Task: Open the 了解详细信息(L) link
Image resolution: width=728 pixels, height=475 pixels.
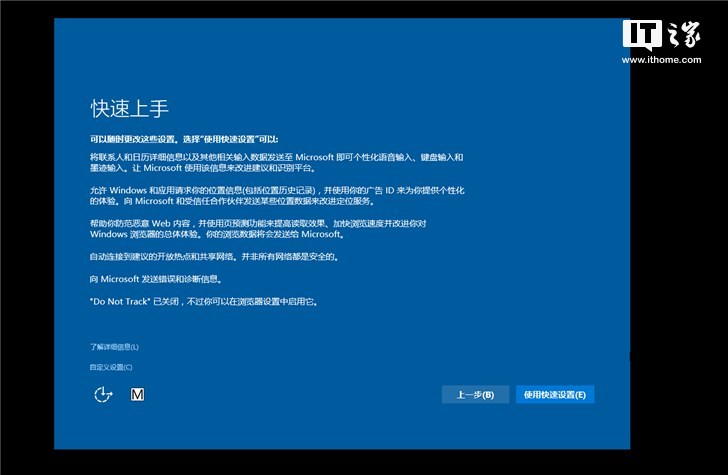Action: pos(114,347)
